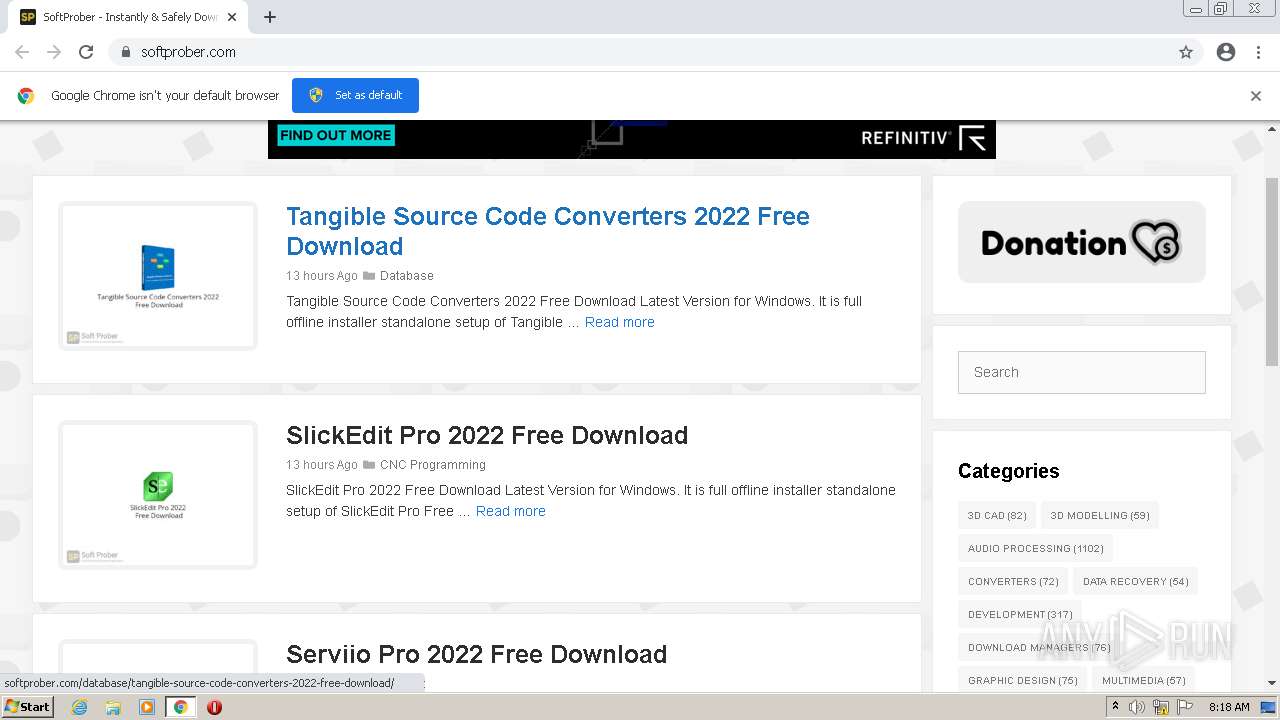Select the 3D MODELLING (59) category tag
1280x720 pixels.
point(1100,515)
